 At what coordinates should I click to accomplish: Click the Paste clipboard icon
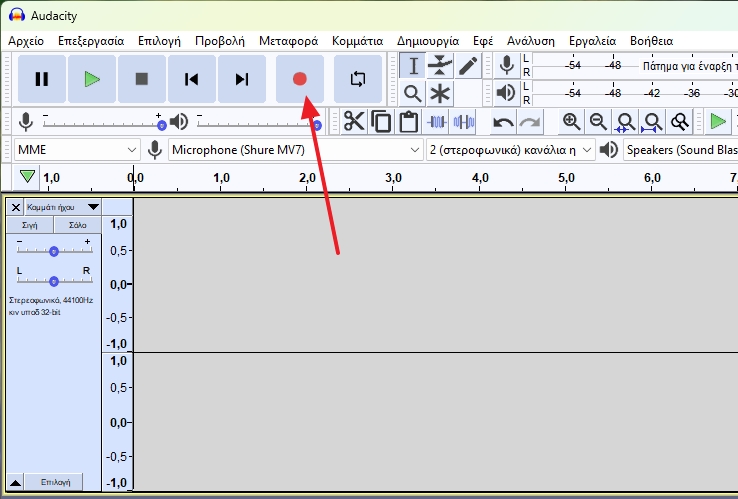pyautogui.click(x=408, y=122)
